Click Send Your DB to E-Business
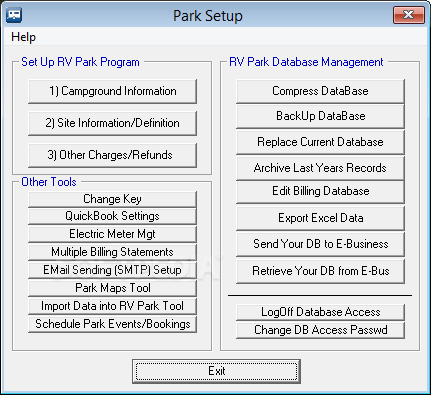431x395 pixels. pos(320,244)
